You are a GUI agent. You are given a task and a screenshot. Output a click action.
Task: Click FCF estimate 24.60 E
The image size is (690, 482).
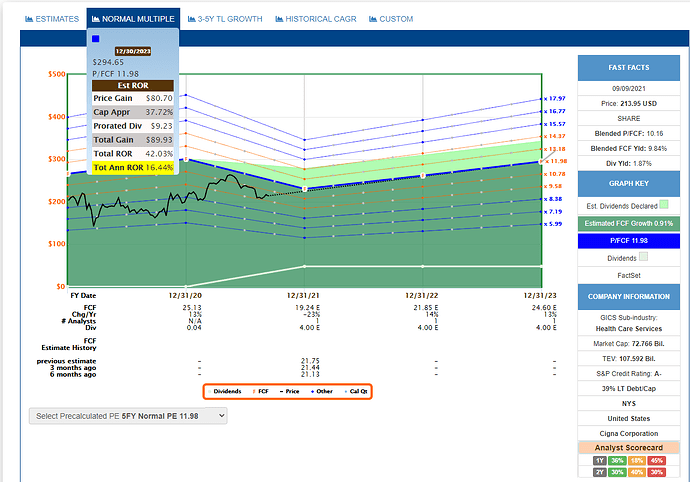544,308
